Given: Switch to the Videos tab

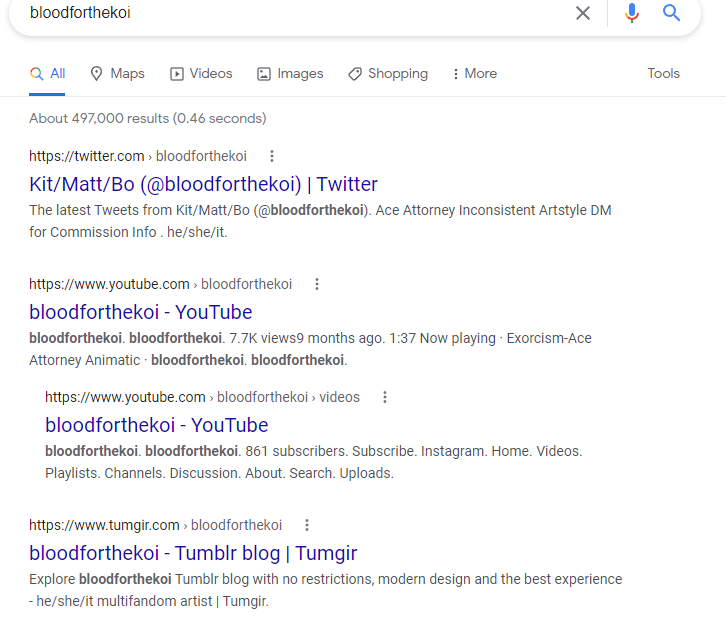Looking at the screenshot, I should 201,74.
